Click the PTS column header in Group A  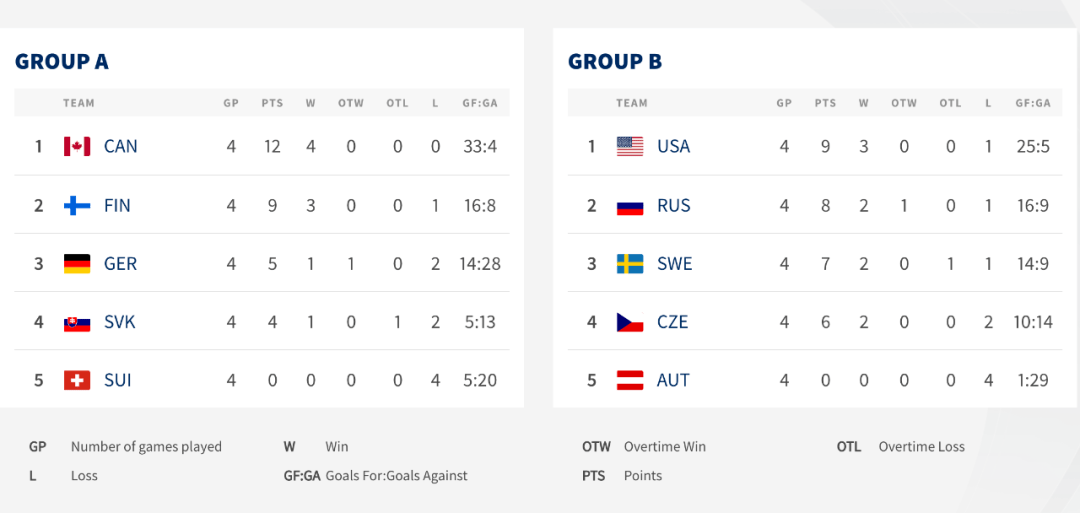(x=272, y=103)
